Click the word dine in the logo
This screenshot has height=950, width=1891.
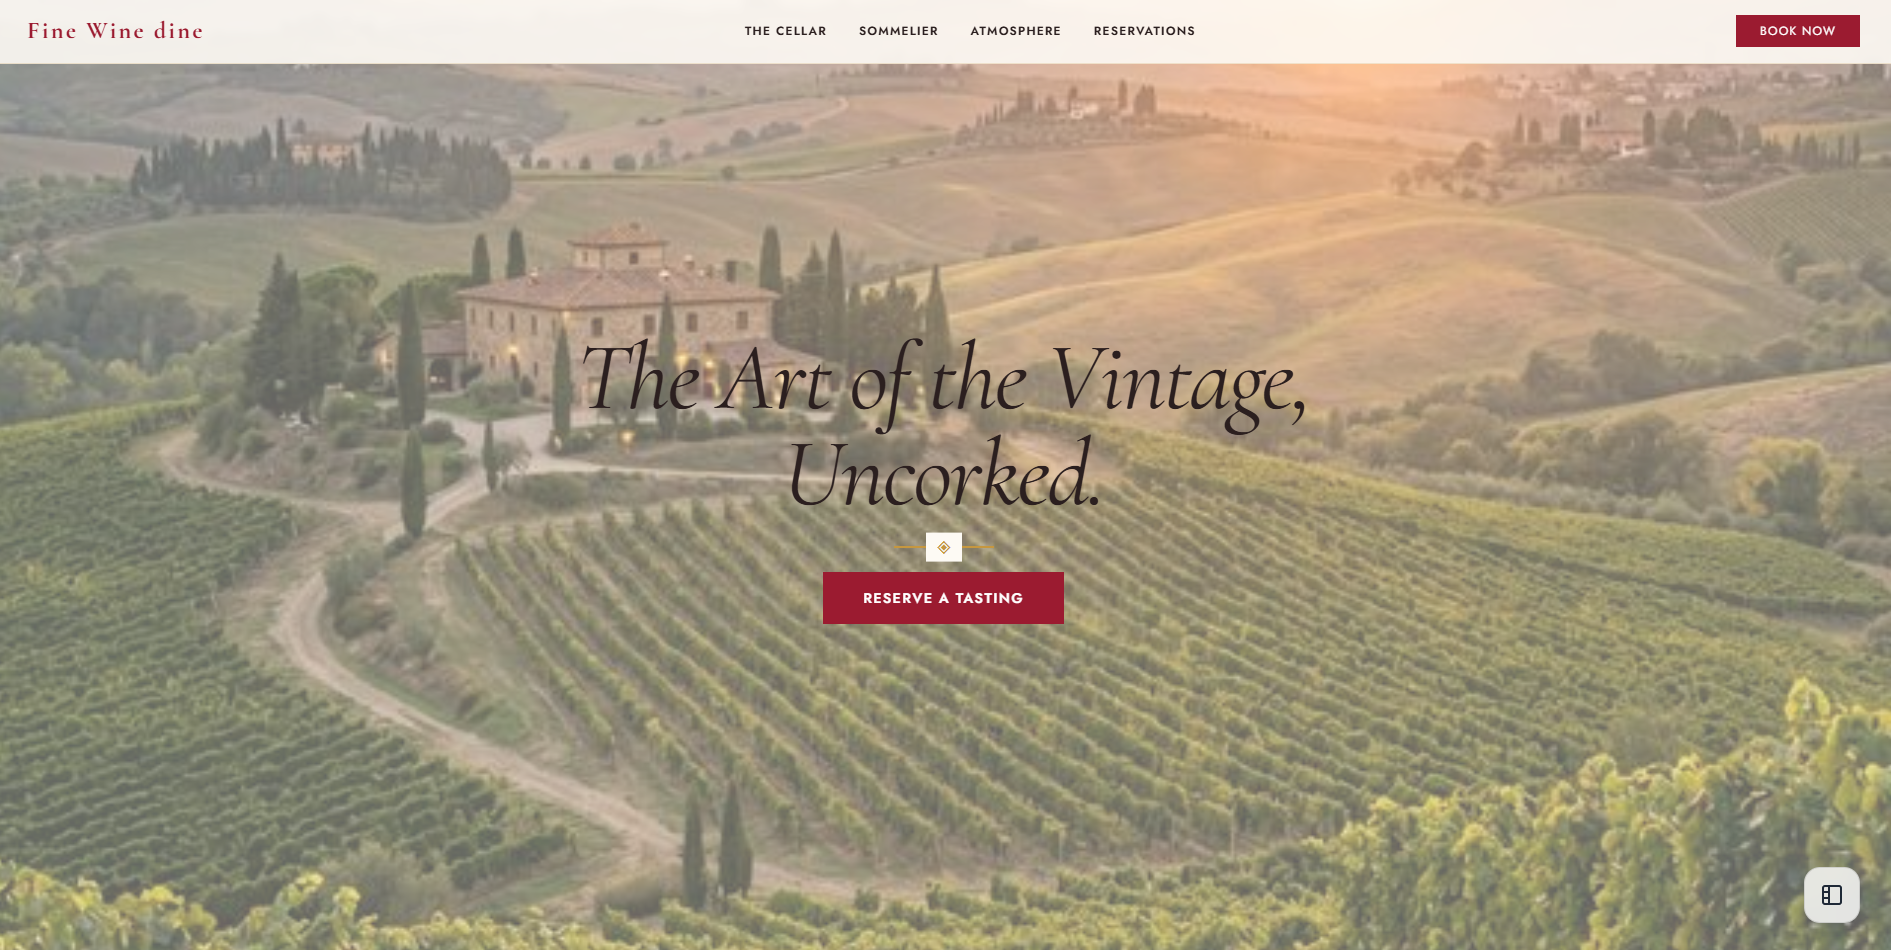click(x=178, y=31)
